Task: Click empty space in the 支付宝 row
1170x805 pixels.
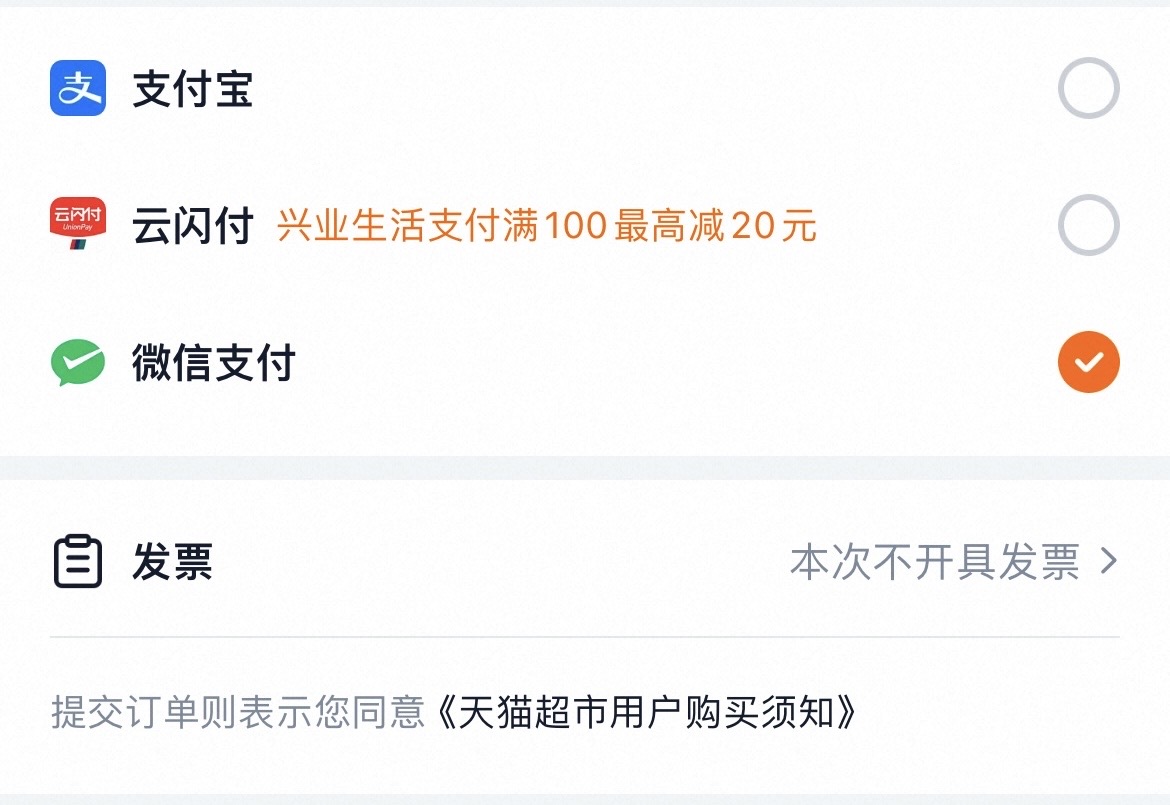Action: click(x=650, y=90)
